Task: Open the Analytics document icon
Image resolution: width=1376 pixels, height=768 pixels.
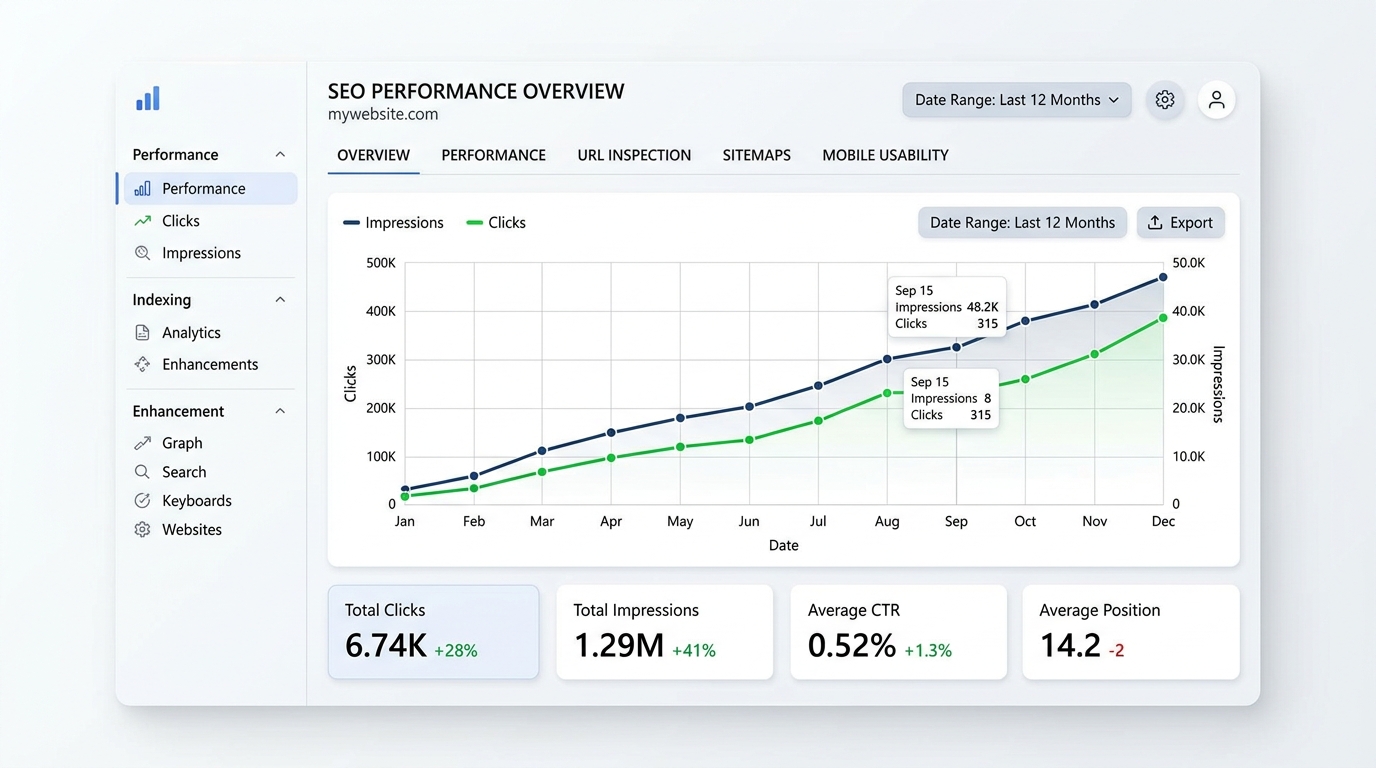Action: click(142, 332)
